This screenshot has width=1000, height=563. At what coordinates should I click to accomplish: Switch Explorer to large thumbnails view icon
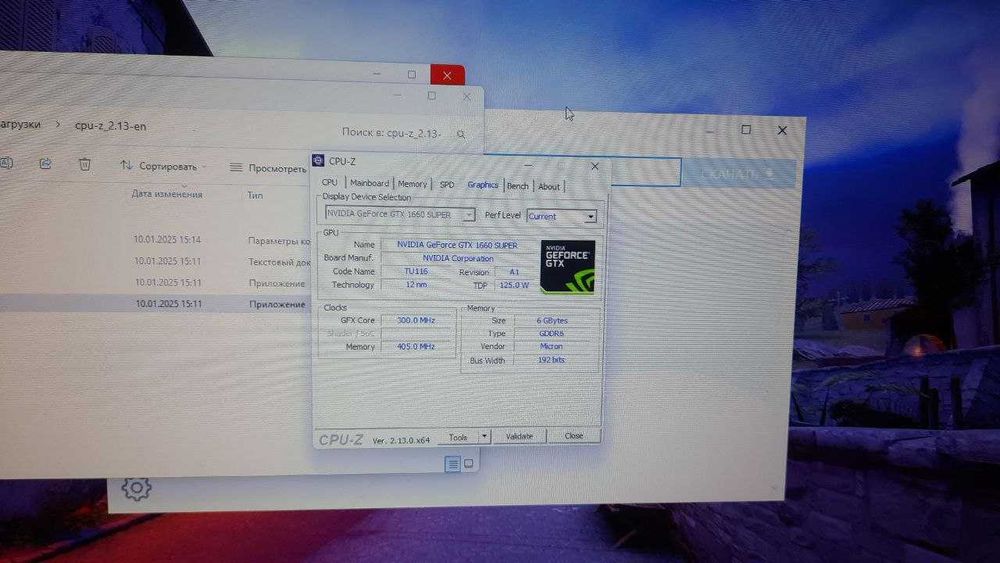(x=469, y=464)
